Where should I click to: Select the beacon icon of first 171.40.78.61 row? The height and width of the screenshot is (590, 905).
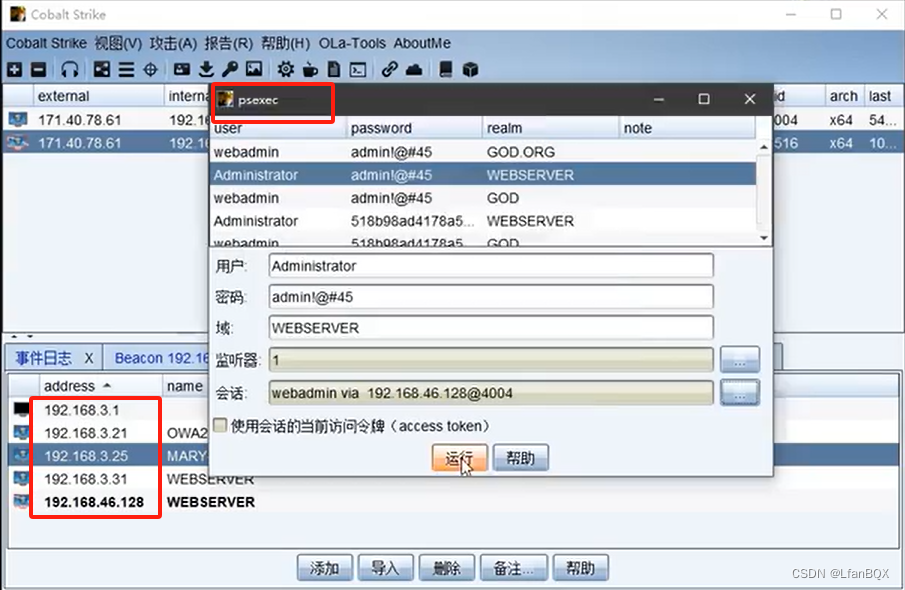(18, 120)
